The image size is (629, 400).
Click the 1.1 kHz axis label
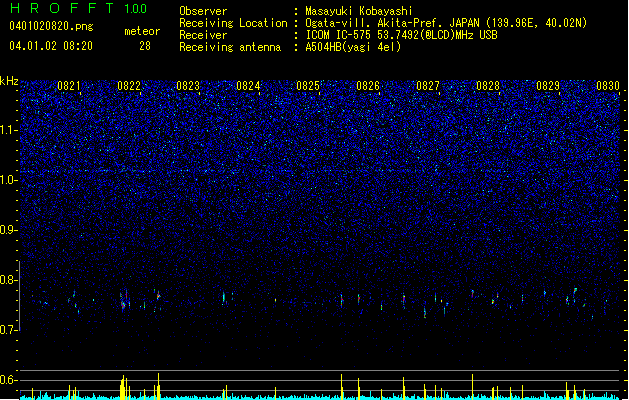[x=9, y=130]
